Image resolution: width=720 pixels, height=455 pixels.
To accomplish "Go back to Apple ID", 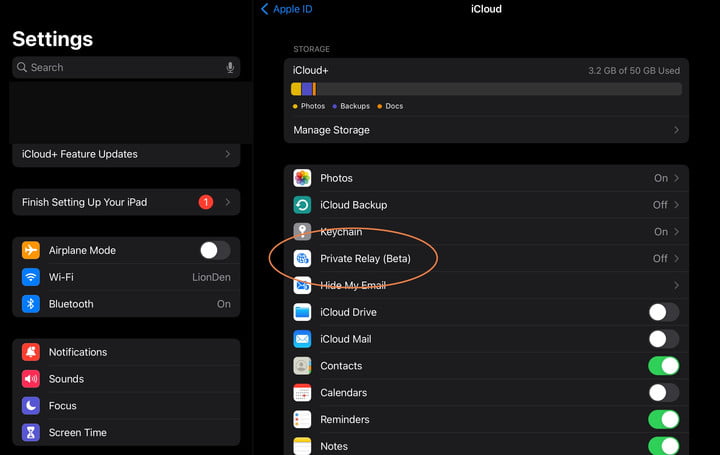I will 287,9.
